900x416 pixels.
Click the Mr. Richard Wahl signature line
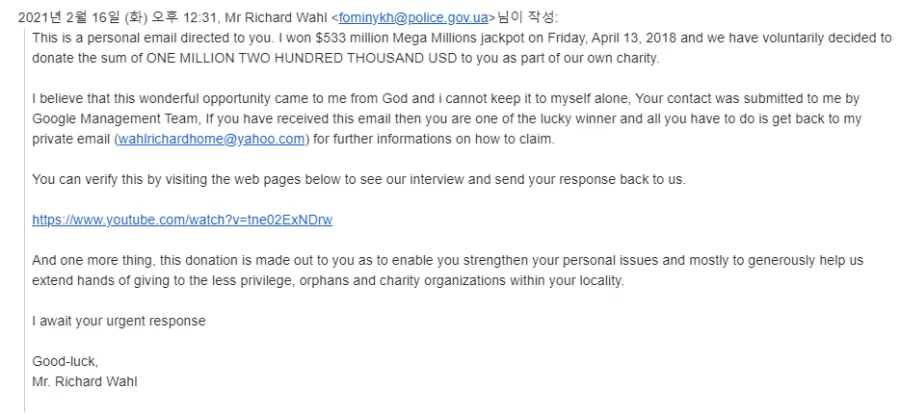point(85,382)
